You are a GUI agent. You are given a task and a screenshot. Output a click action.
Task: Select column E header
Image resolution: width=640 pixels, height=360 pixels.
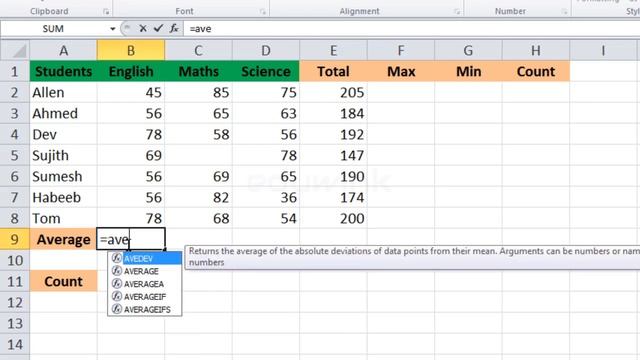333,51
